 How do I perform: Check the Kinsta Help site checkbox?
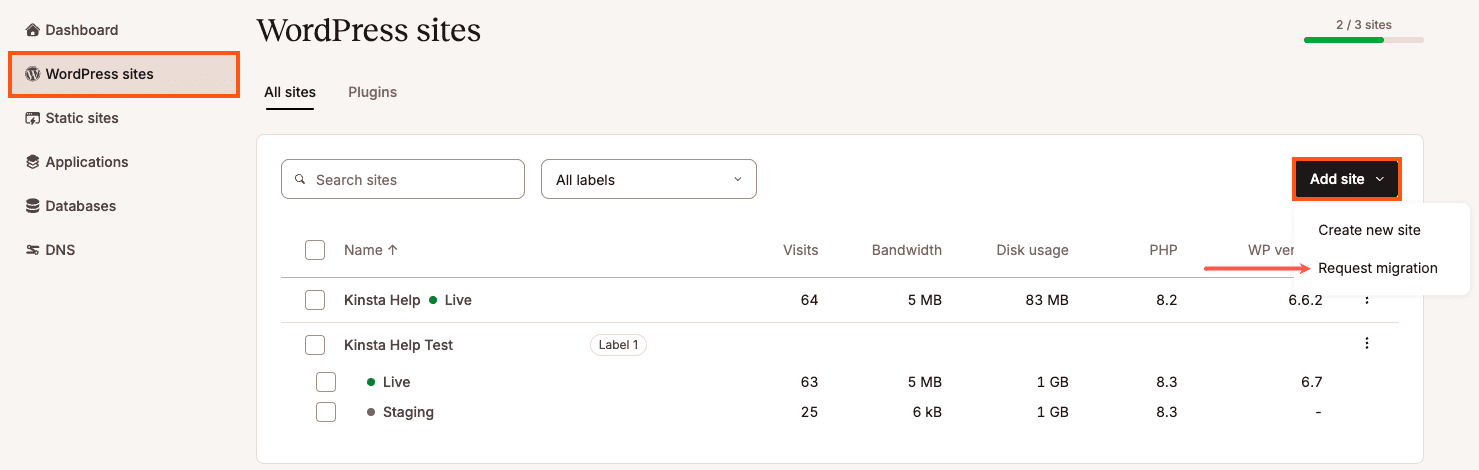coord(315,300)
